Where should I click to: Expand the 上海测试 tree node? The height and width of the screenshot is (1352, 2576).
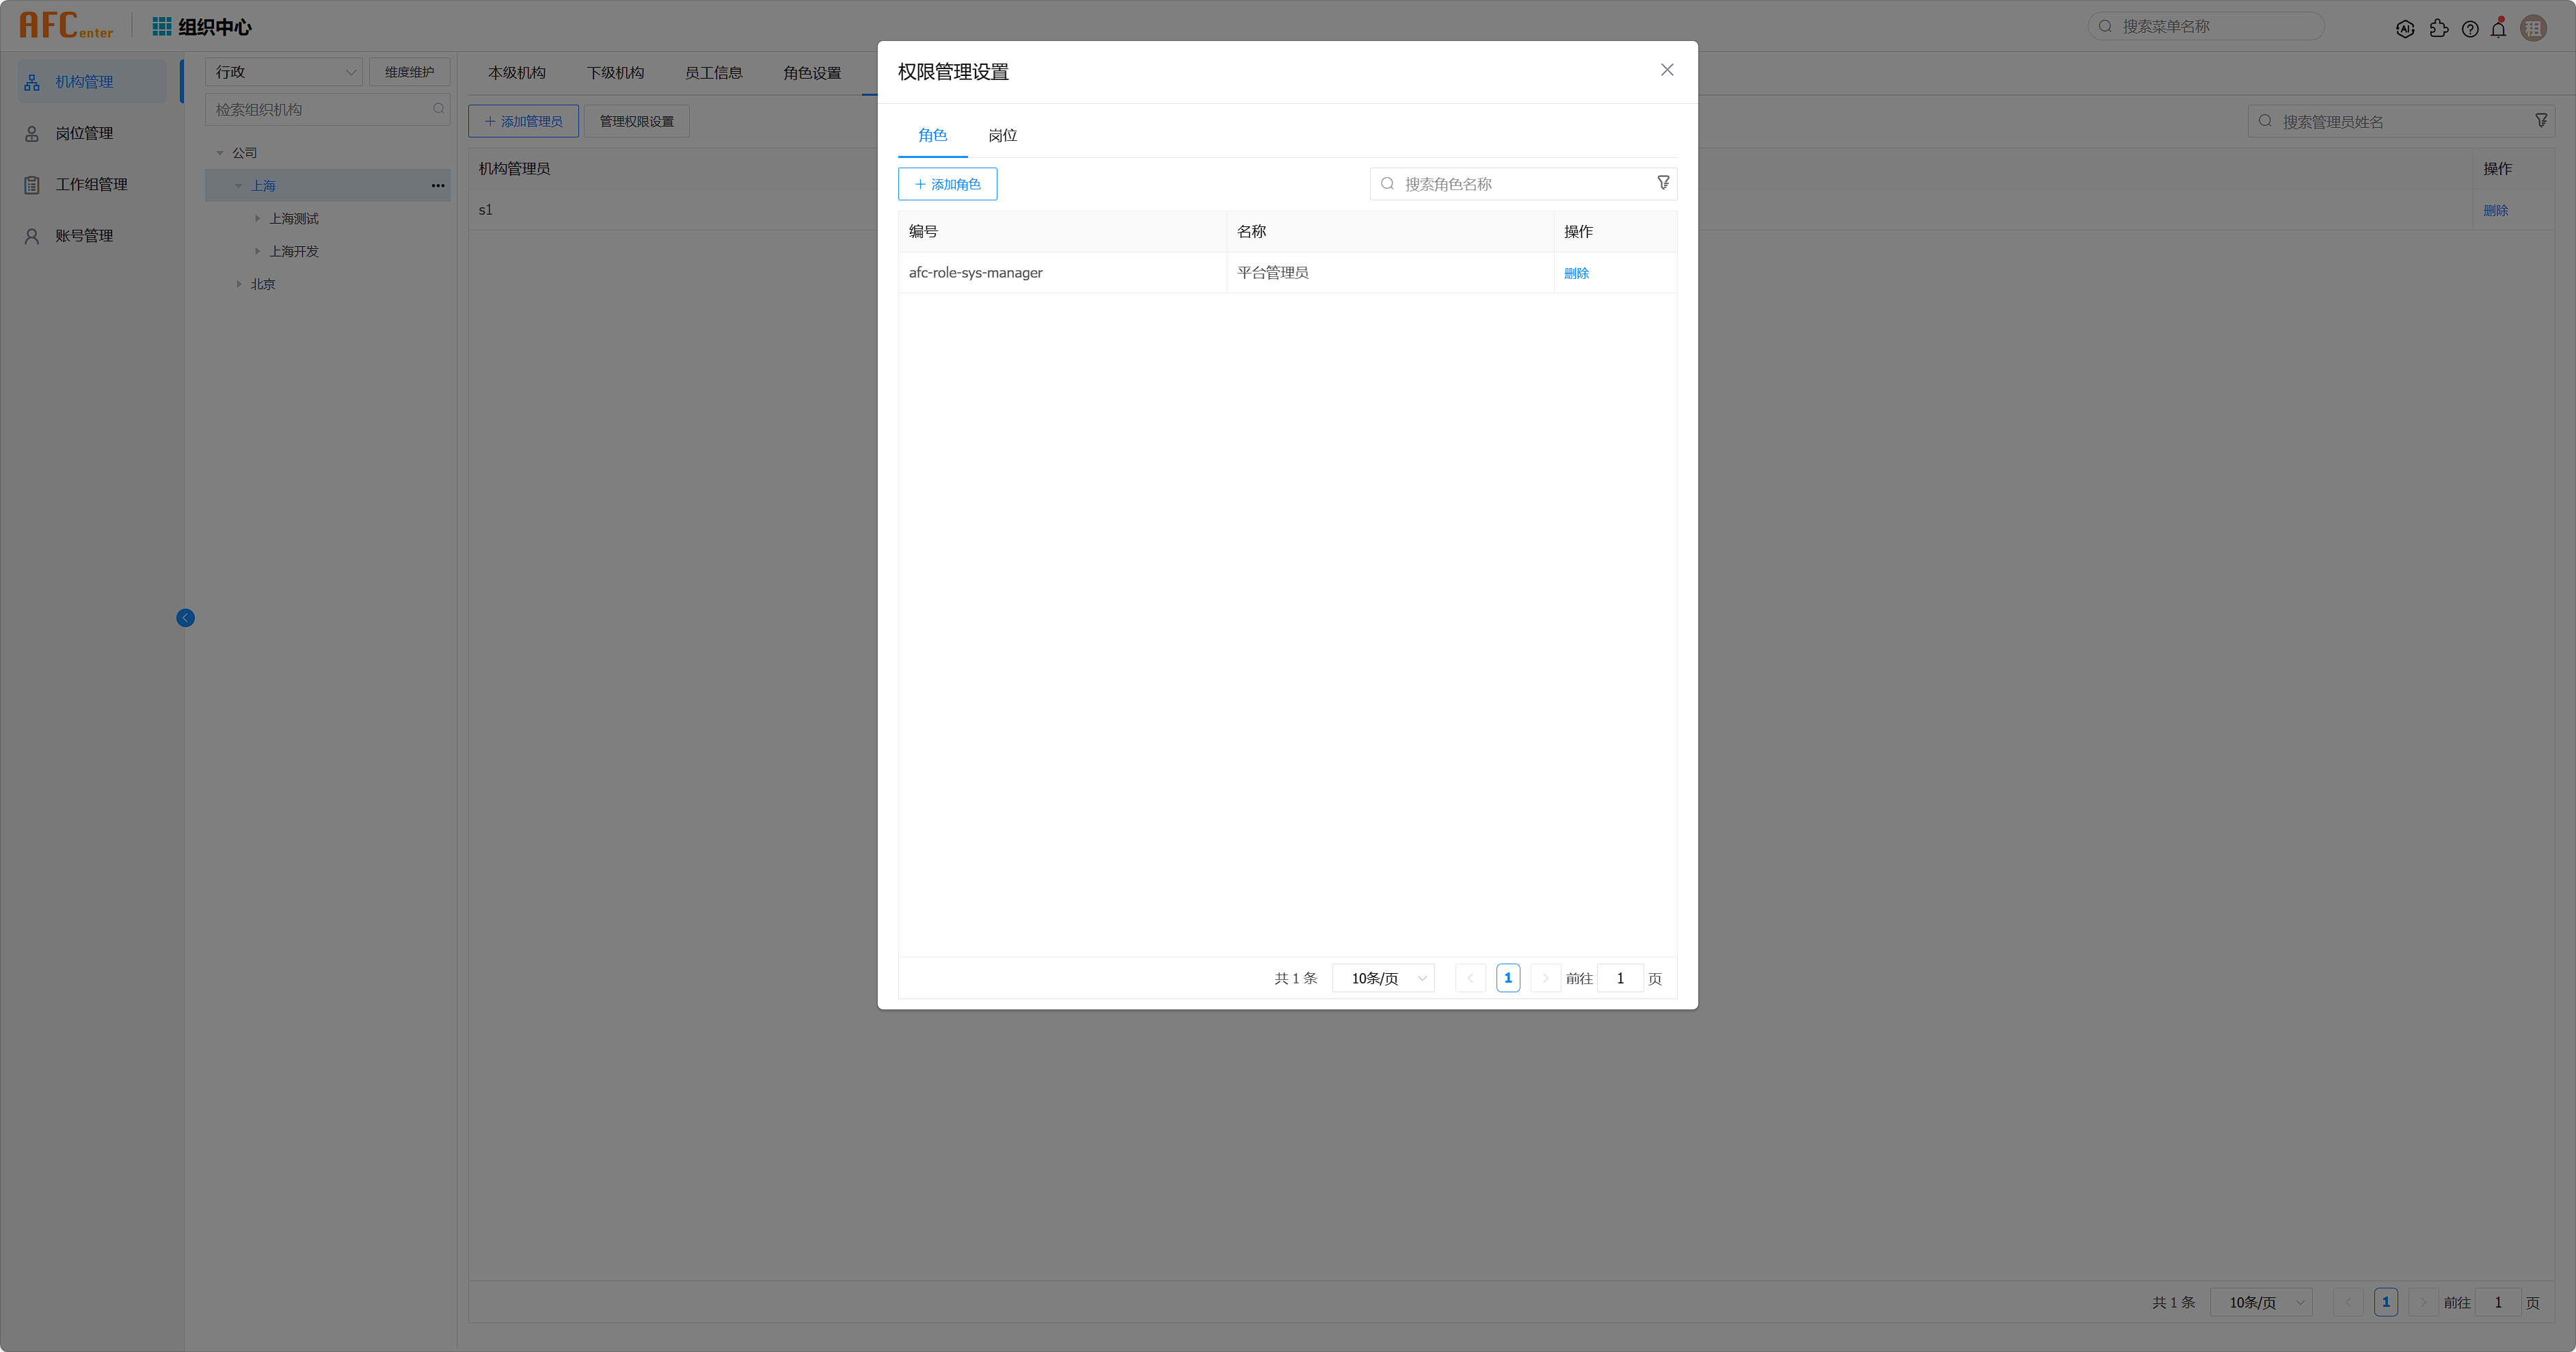pos(257,218)
